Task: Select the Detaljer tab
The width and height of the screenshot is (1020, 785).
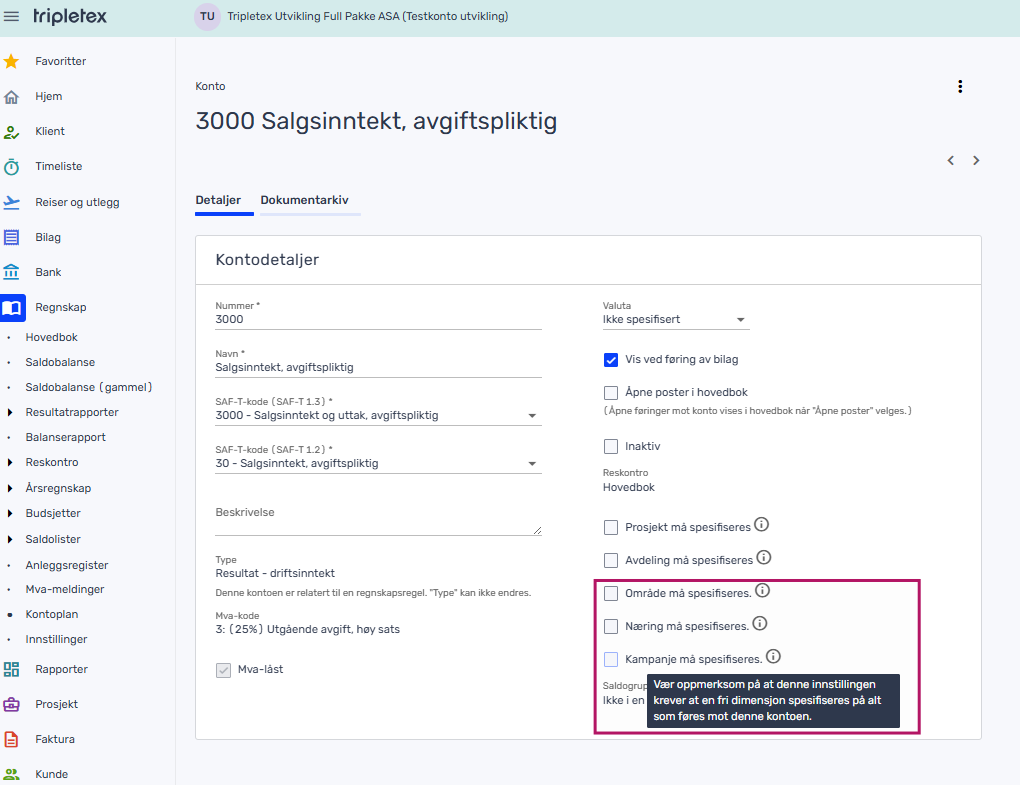Action: 218,200
